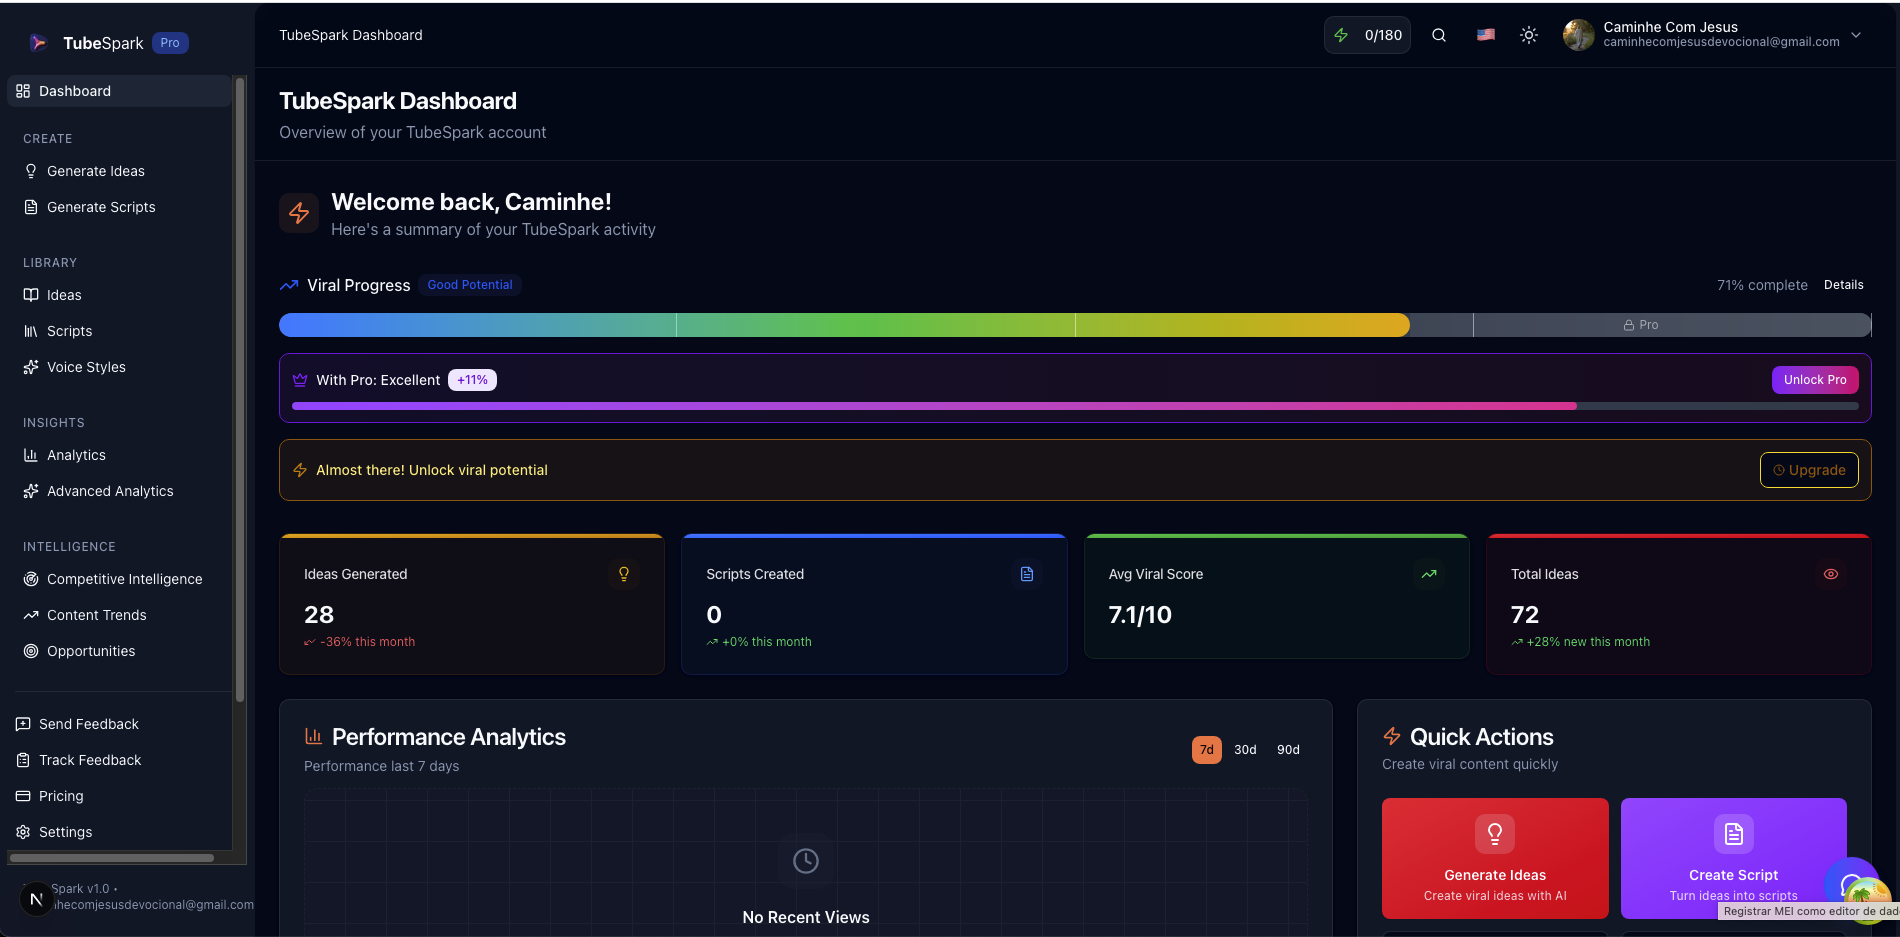Click the '71% complete' text
1900x937 pixels.
(1762, 285)
